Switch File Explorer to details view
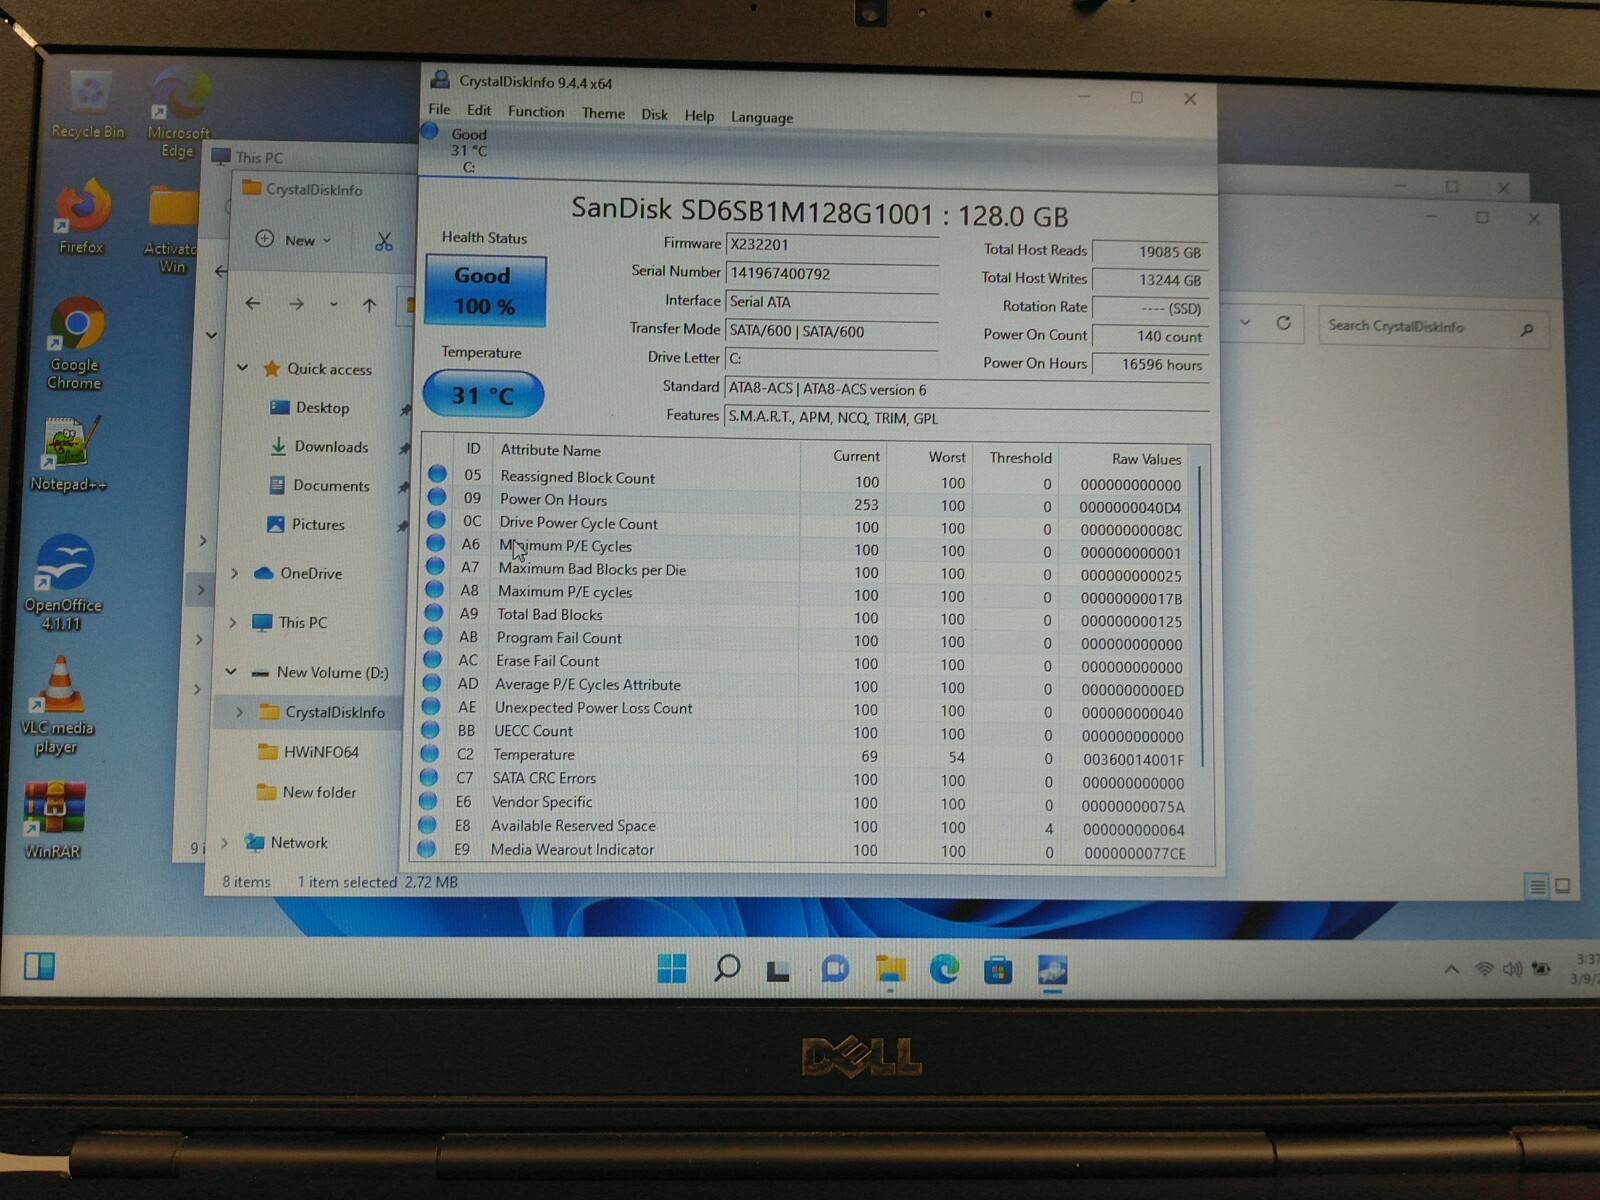 pos(1537,886)
